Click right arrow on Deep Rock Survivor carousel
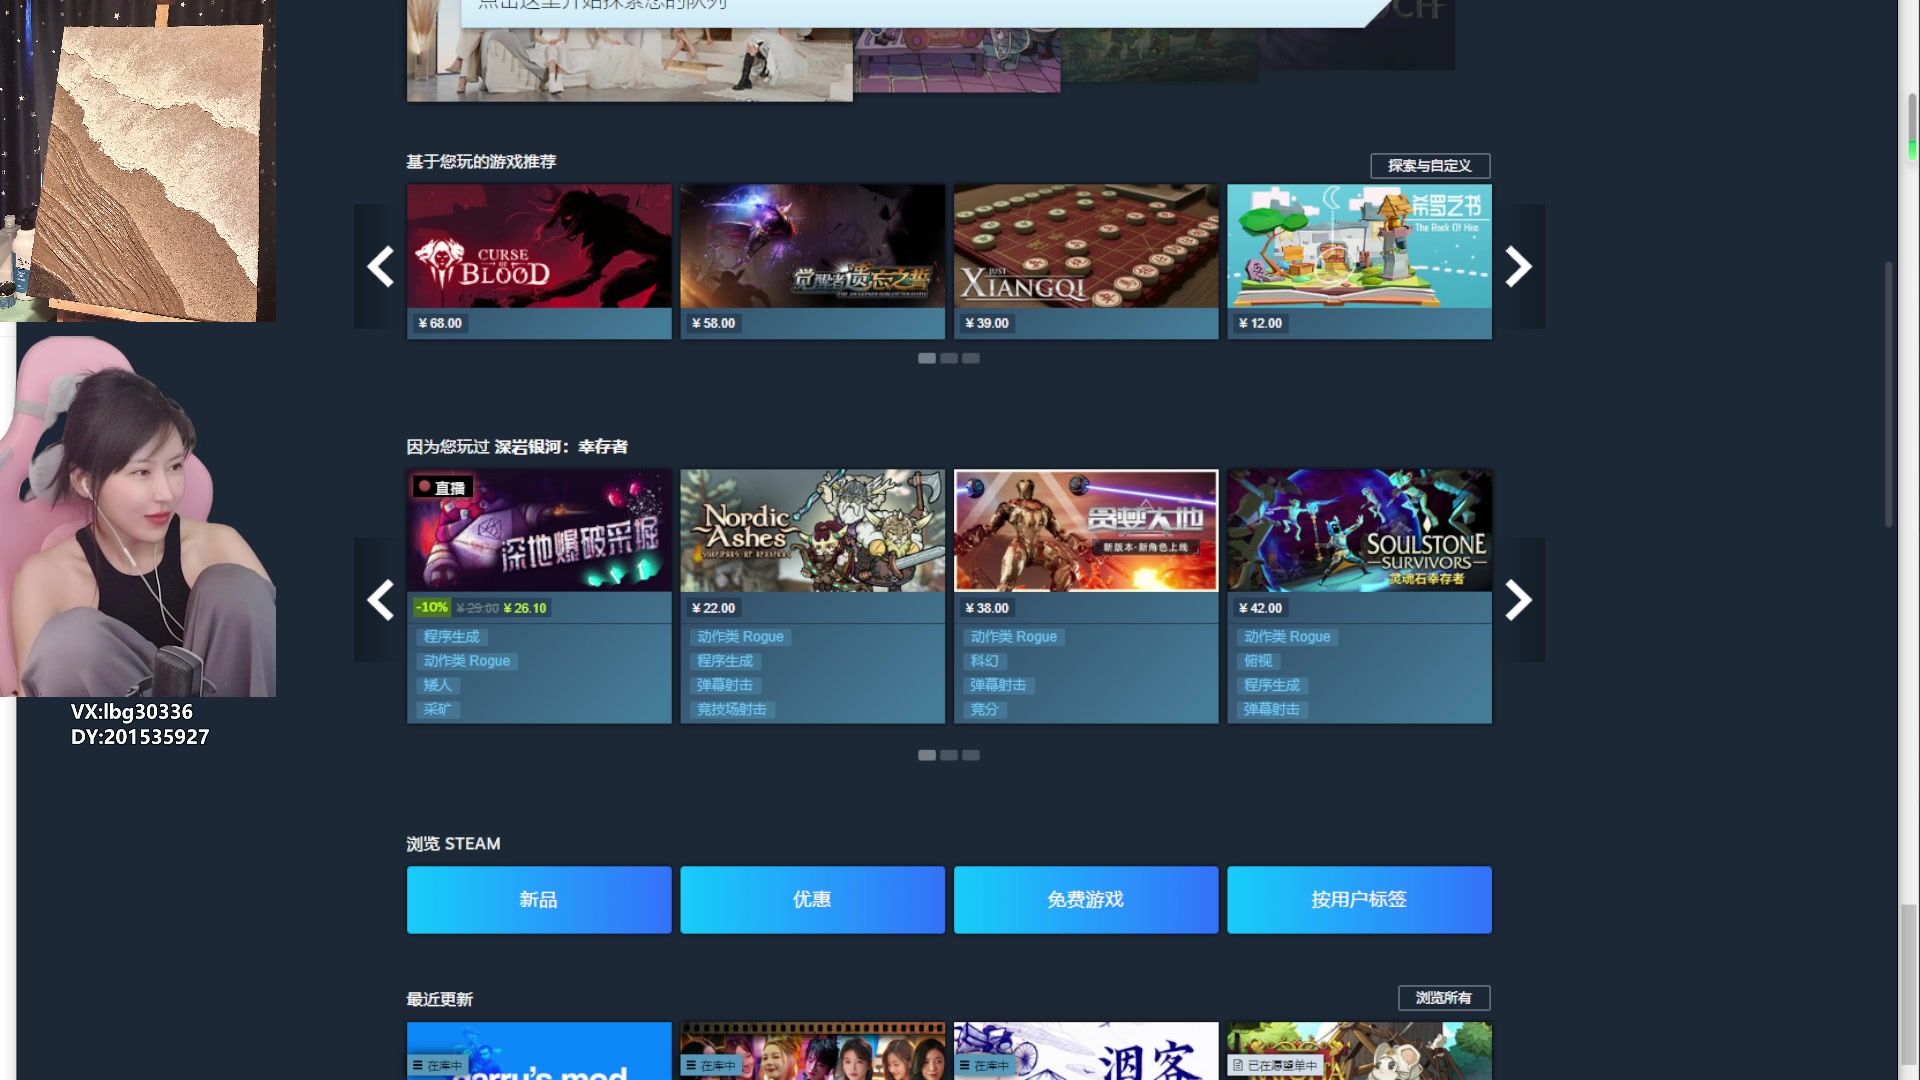This screenshot has height=1080, width=1920. [x=1518, y=600]
